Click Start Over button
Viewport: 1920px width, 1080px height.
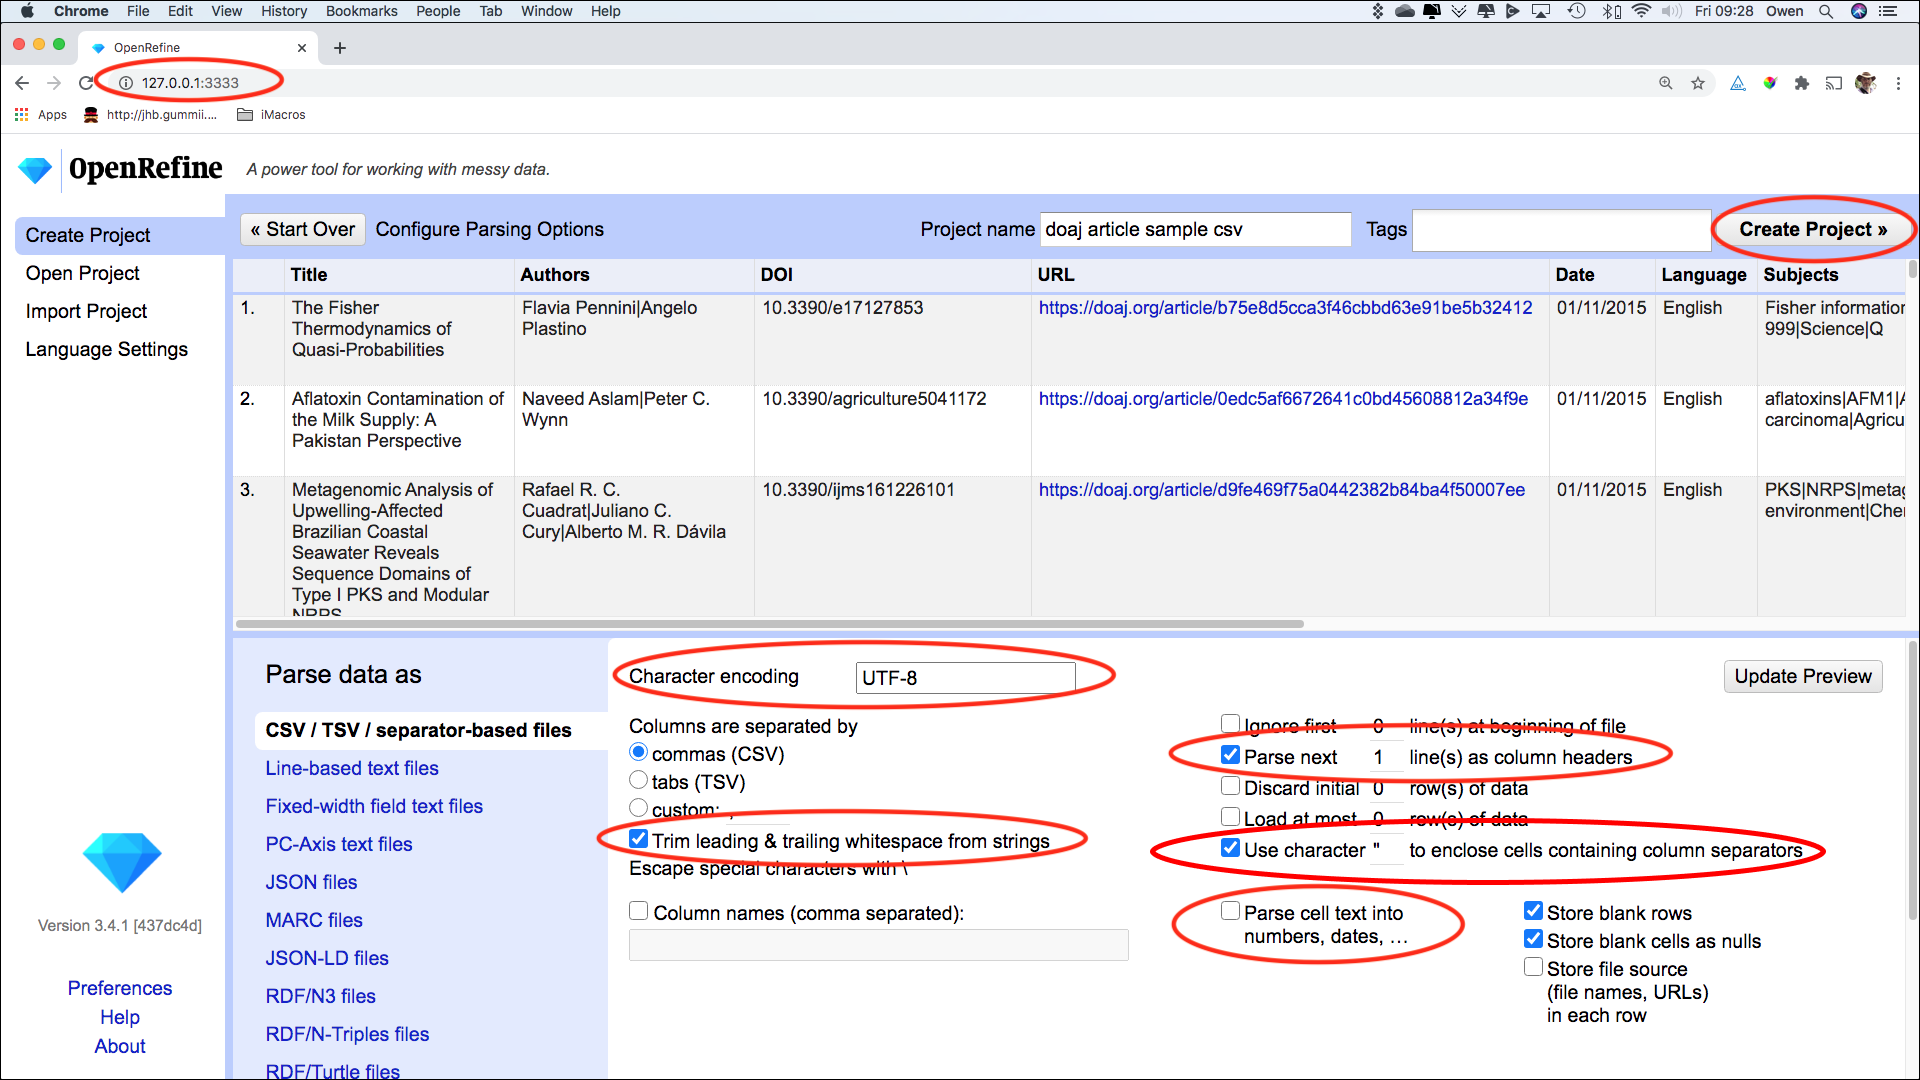tap(301, 229)
